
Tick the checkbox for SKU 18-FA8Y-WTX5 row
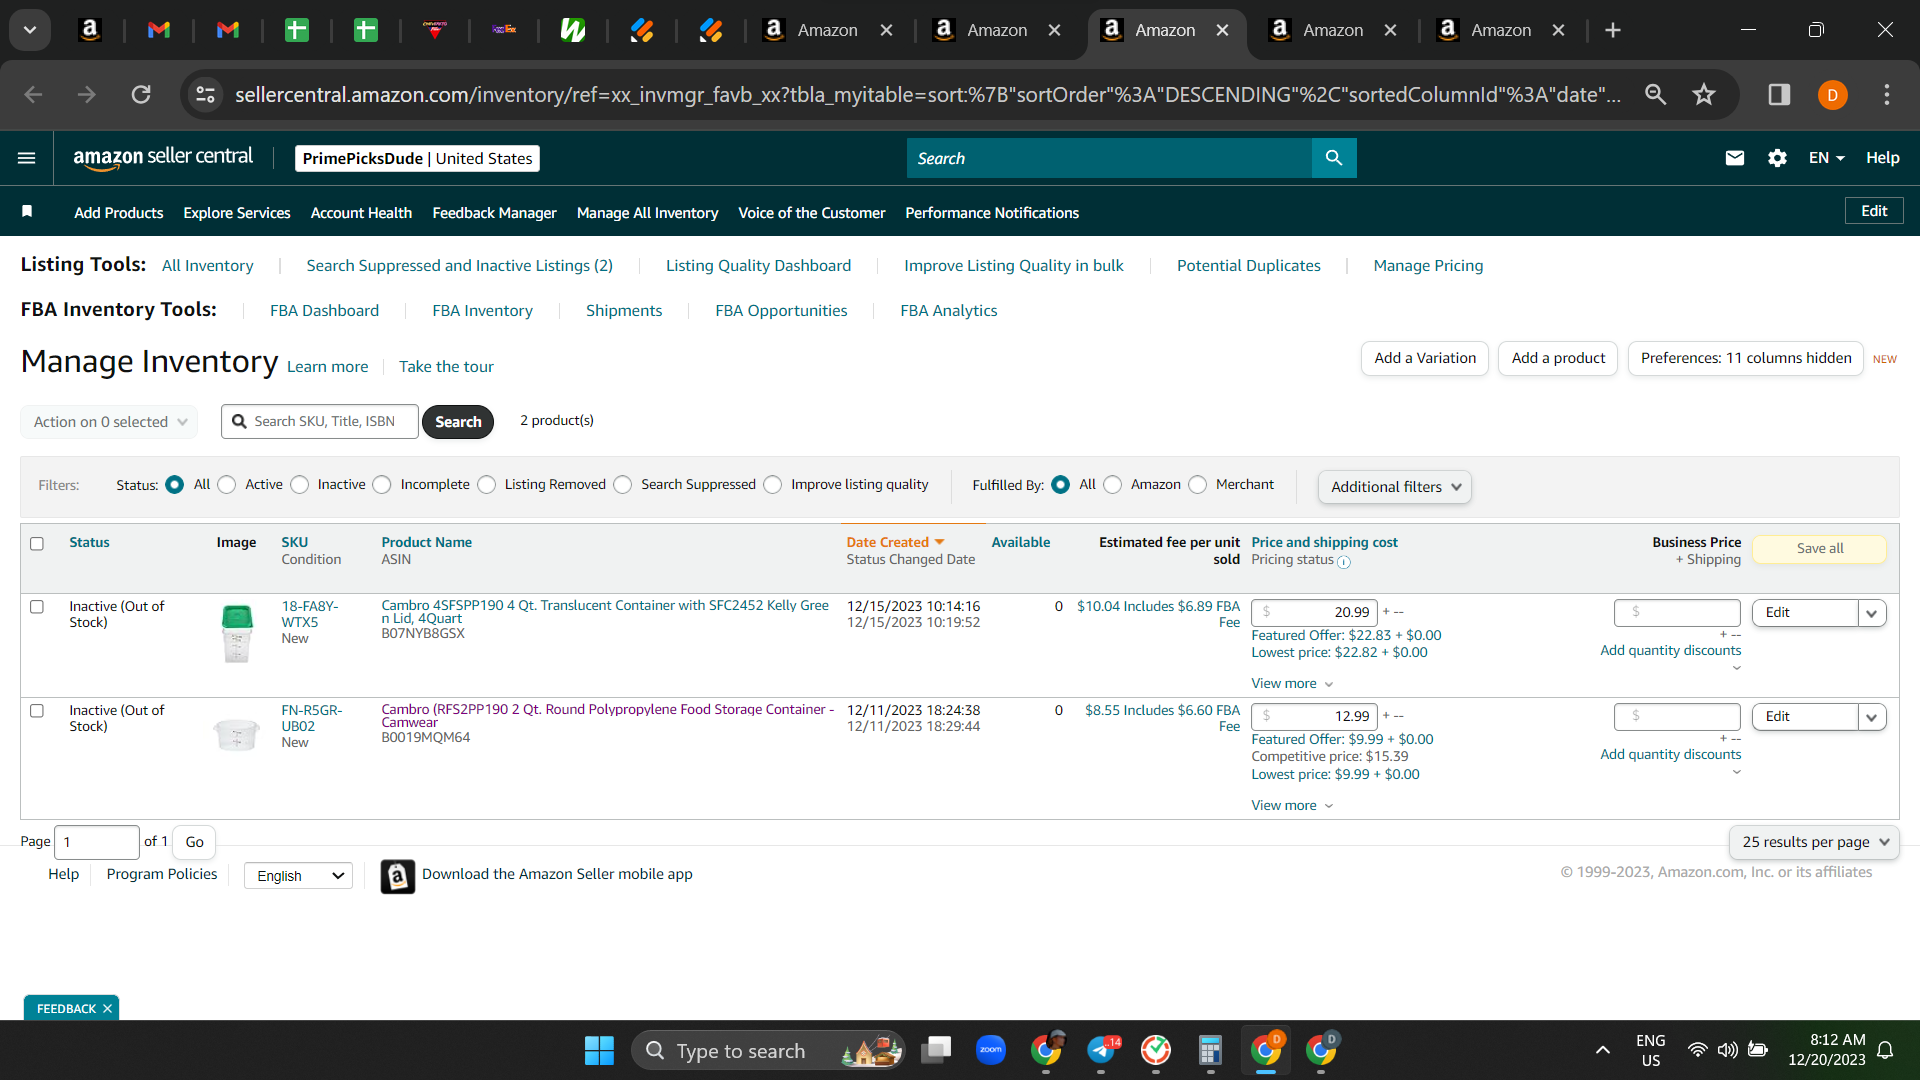pyautogui.click(x=37, y=607)
